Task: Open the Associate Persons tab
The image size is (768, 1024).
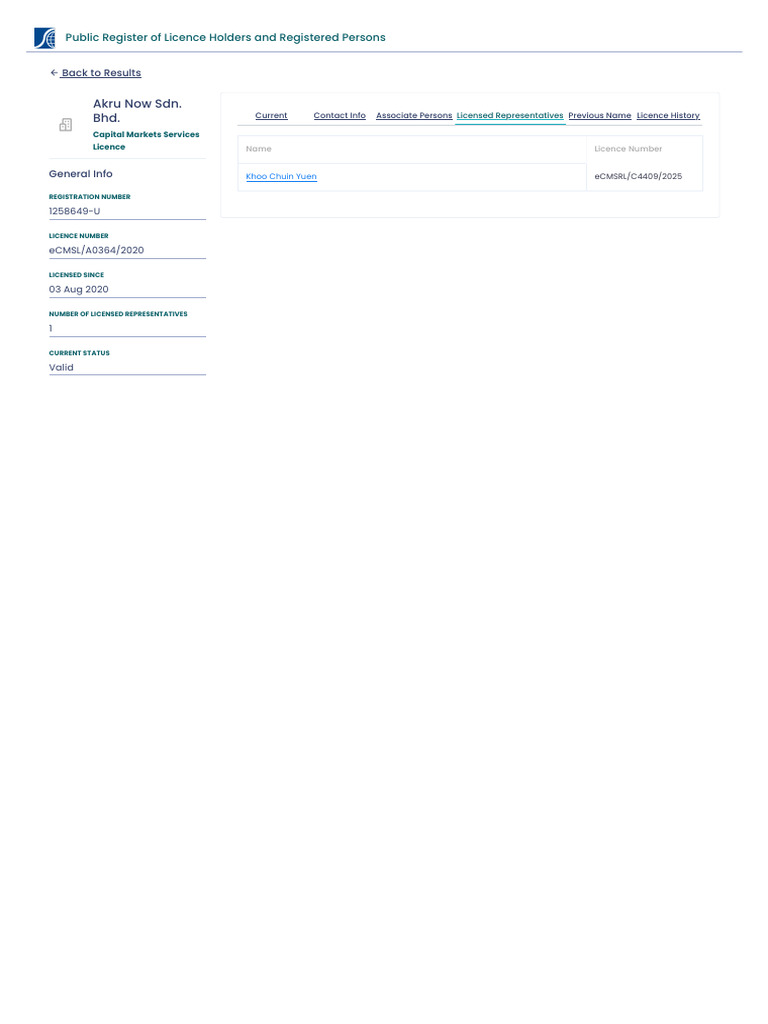Action: (x=414, y=116)
